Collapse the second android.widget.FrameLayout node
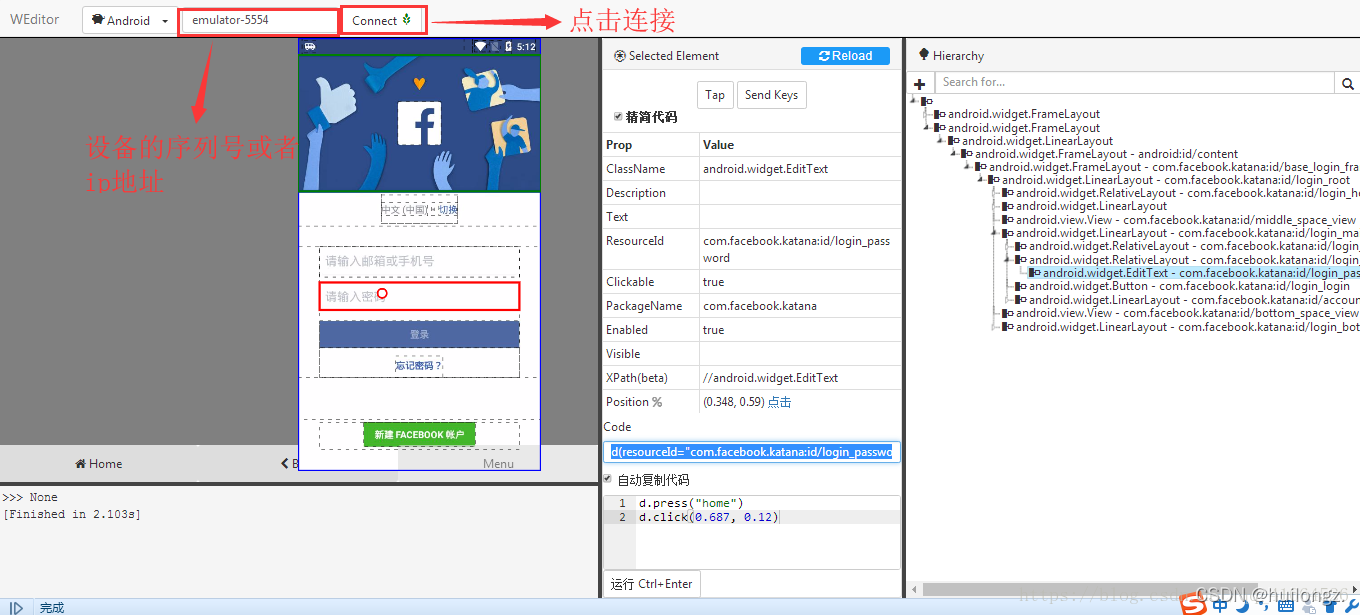This screenshot has width=1360, height=615. (927, 127)
